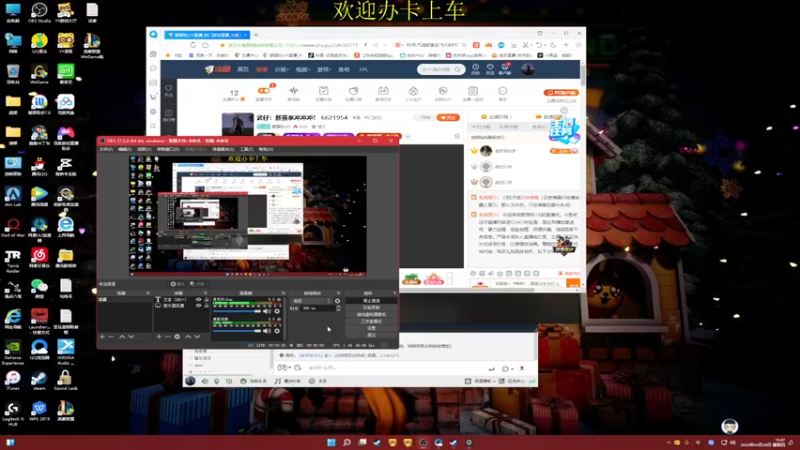This screenshot has height=450, width=800.
Task: Open the Tools menu in OBS
Action: pos(246,149)
